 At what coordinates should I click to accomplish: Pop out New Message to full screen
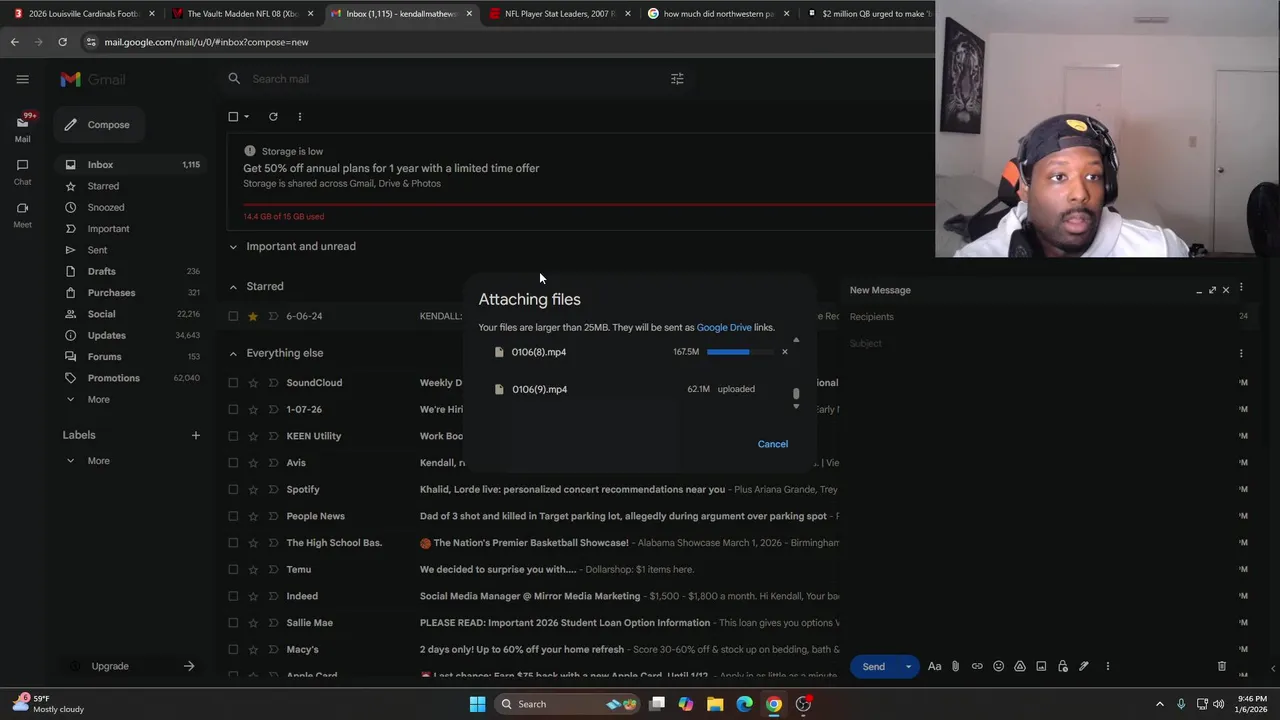pyautogui.click(x=1212, y=290)
